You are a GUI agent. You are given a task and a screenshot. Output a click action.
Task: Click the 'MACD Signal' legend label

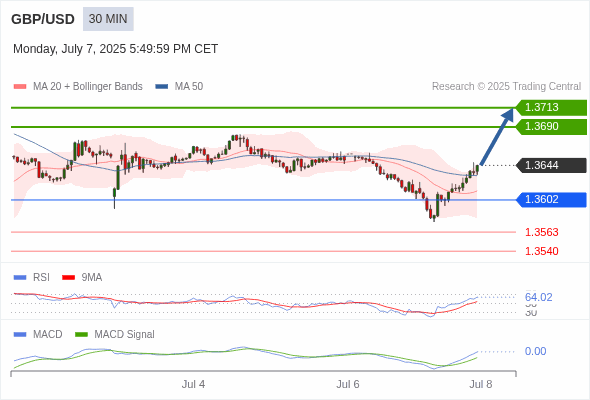125,335
